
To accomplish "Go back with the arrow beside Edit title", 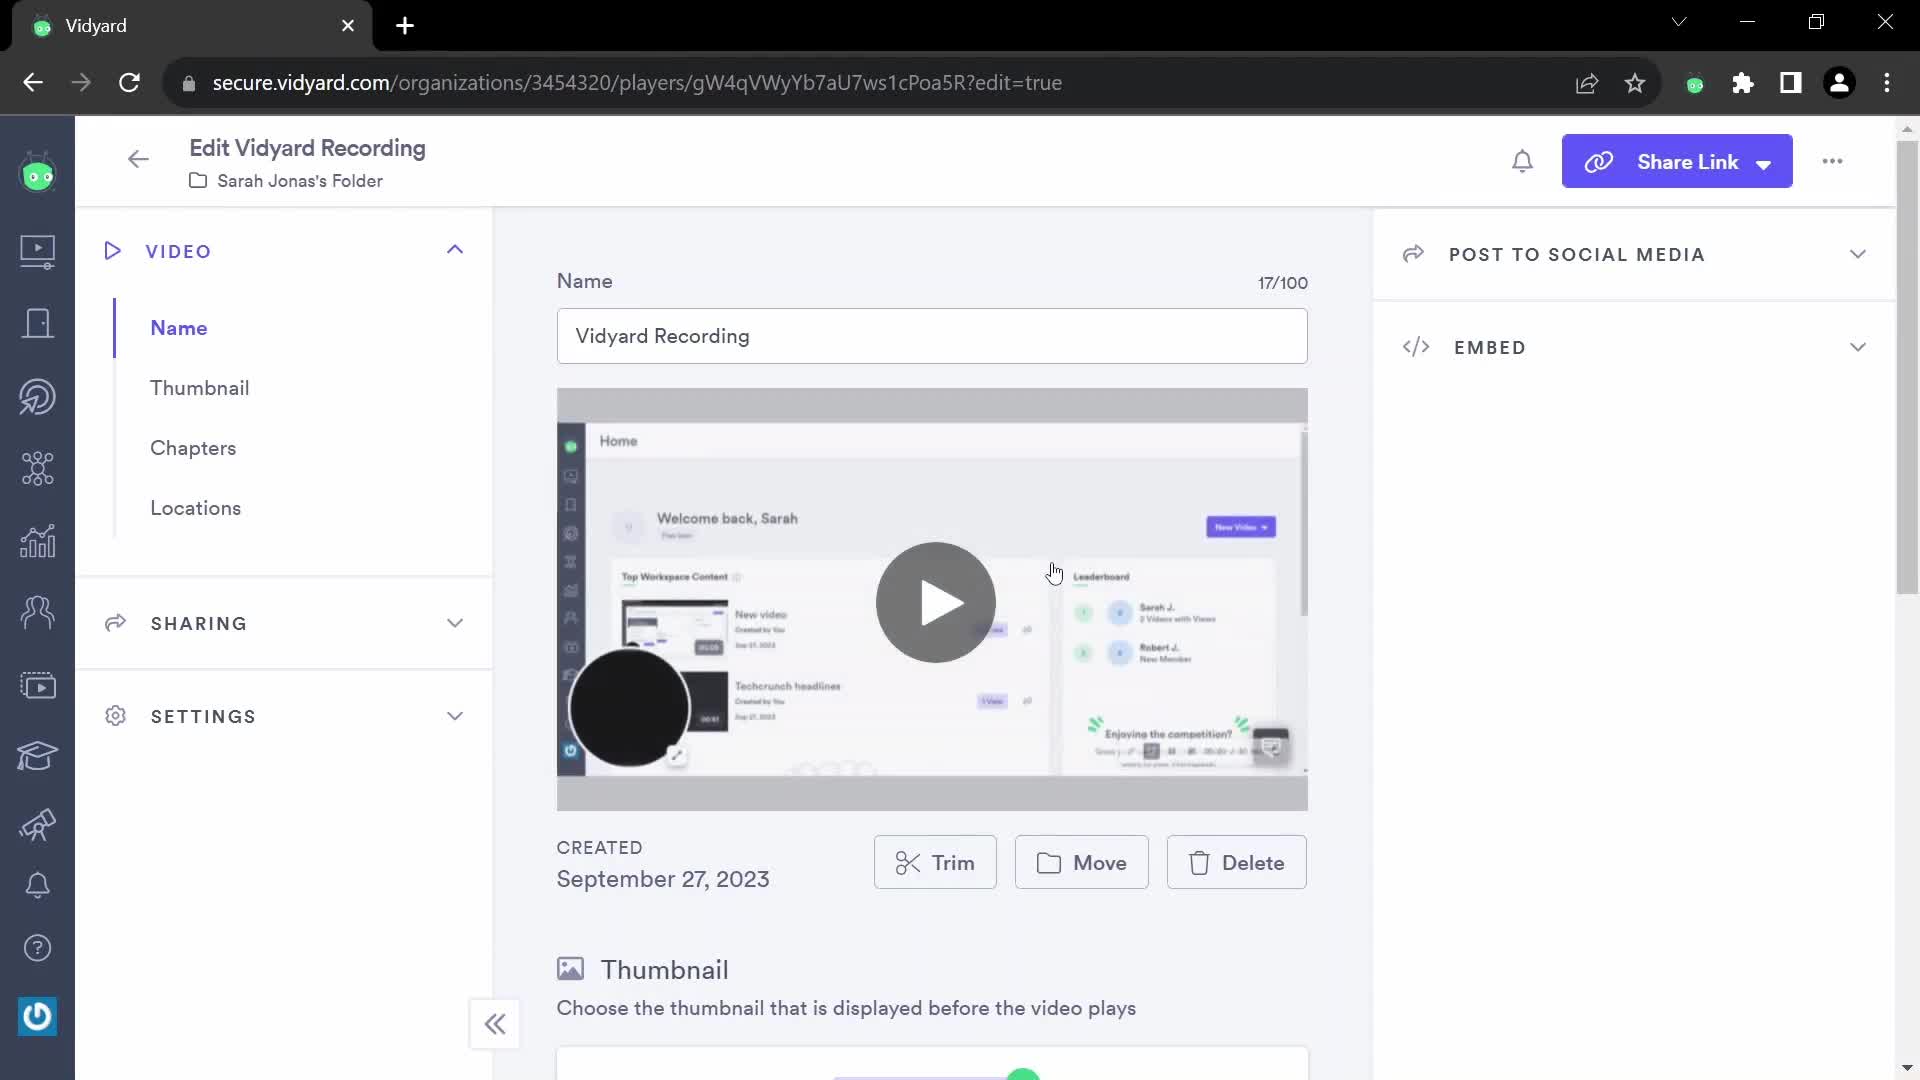I will click(x=138, y=159).
